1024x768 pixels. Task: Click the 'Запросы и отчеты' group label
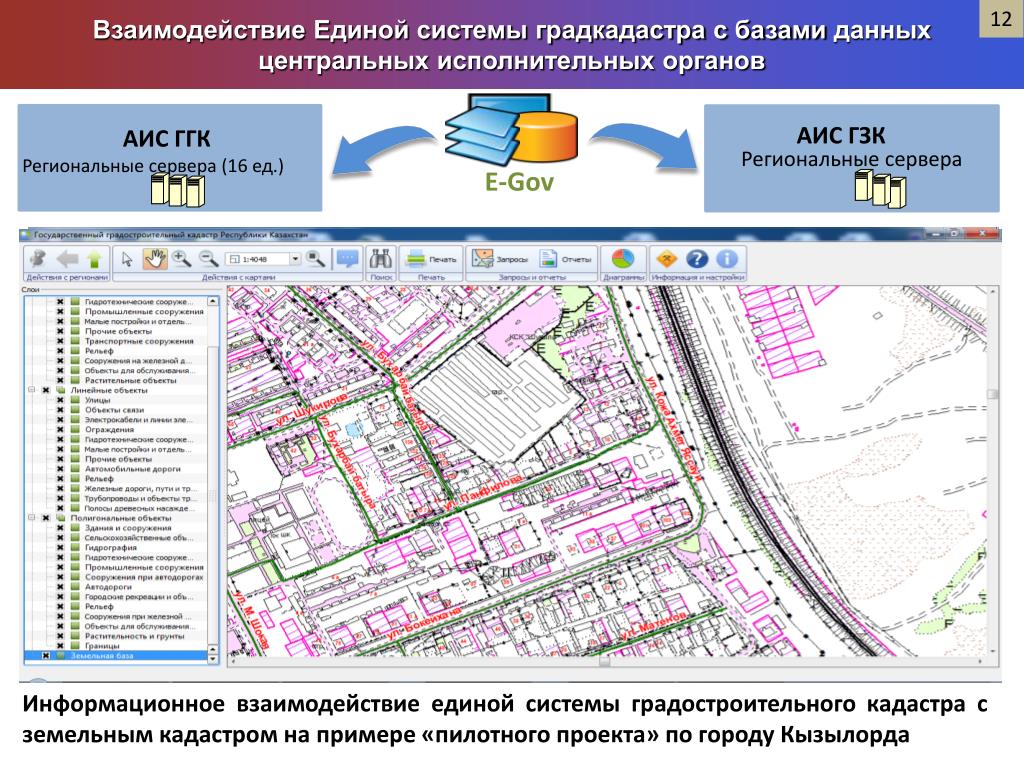pos(532,277)
